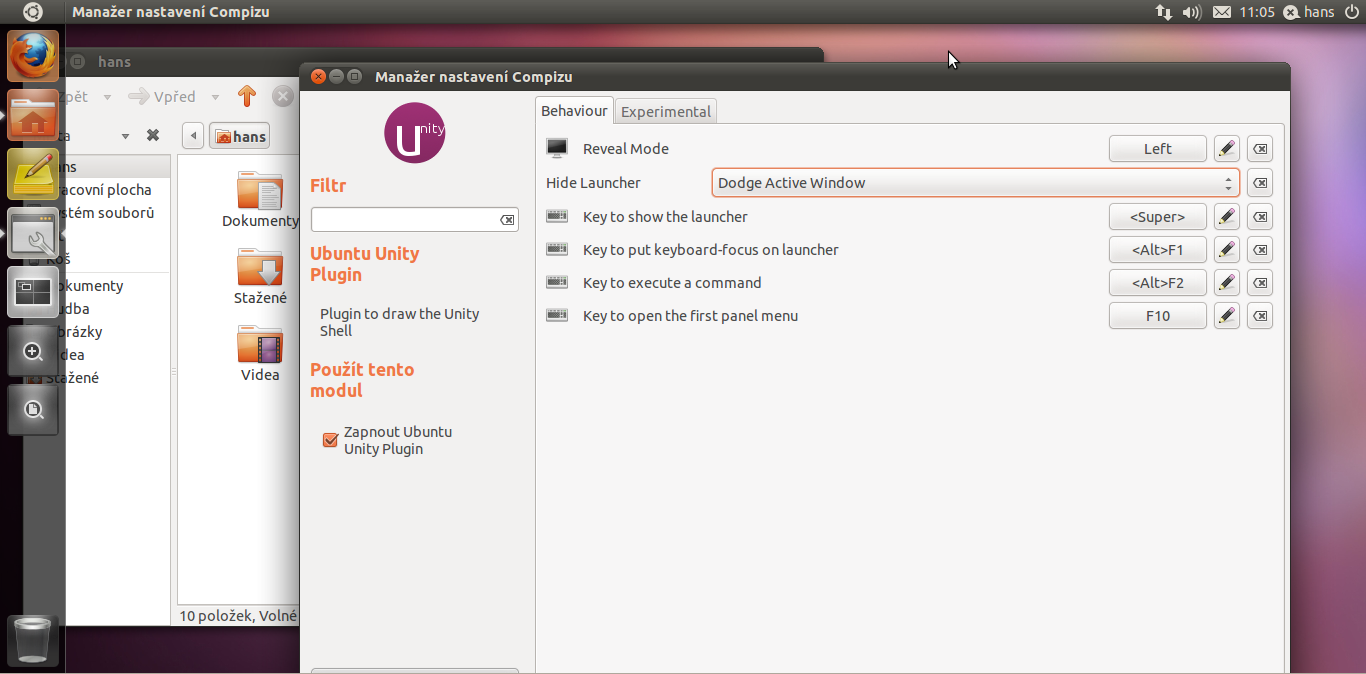This screenshot has width=1366, height=674.
Task: Click into the Filtr search field
Action: (404, 220)
